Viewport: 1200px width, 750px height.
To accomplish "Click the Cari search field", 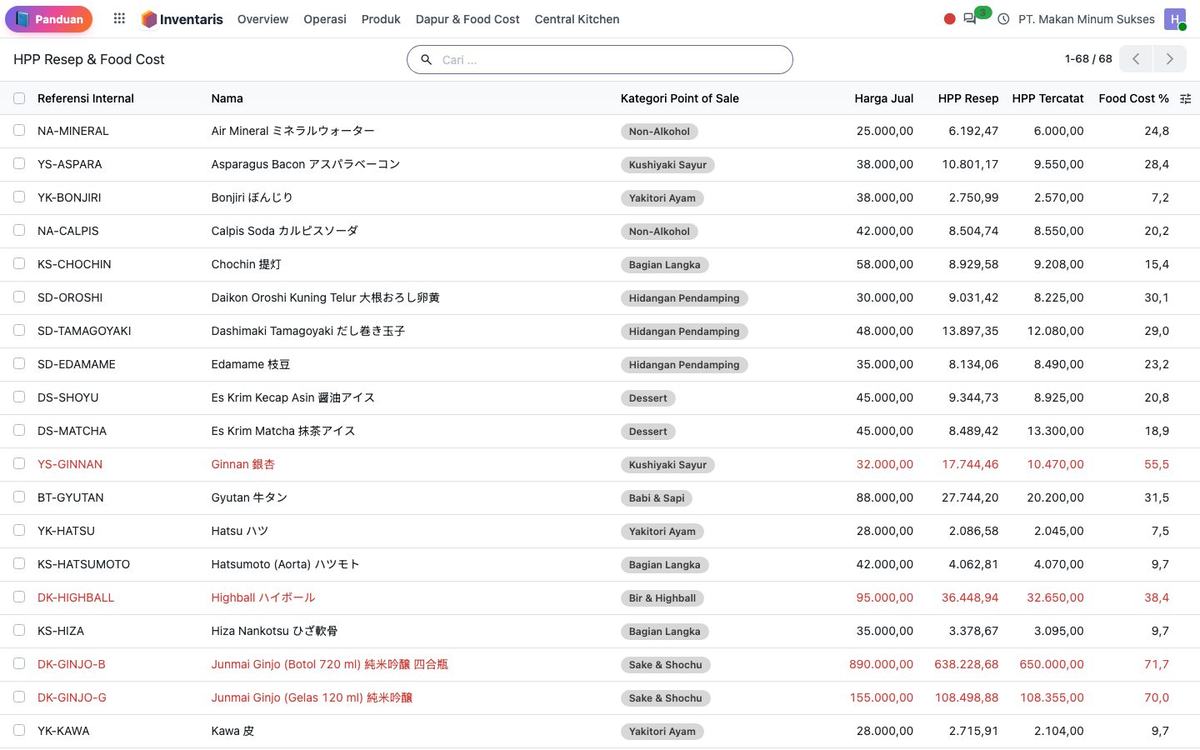I will tap(600, 60).
